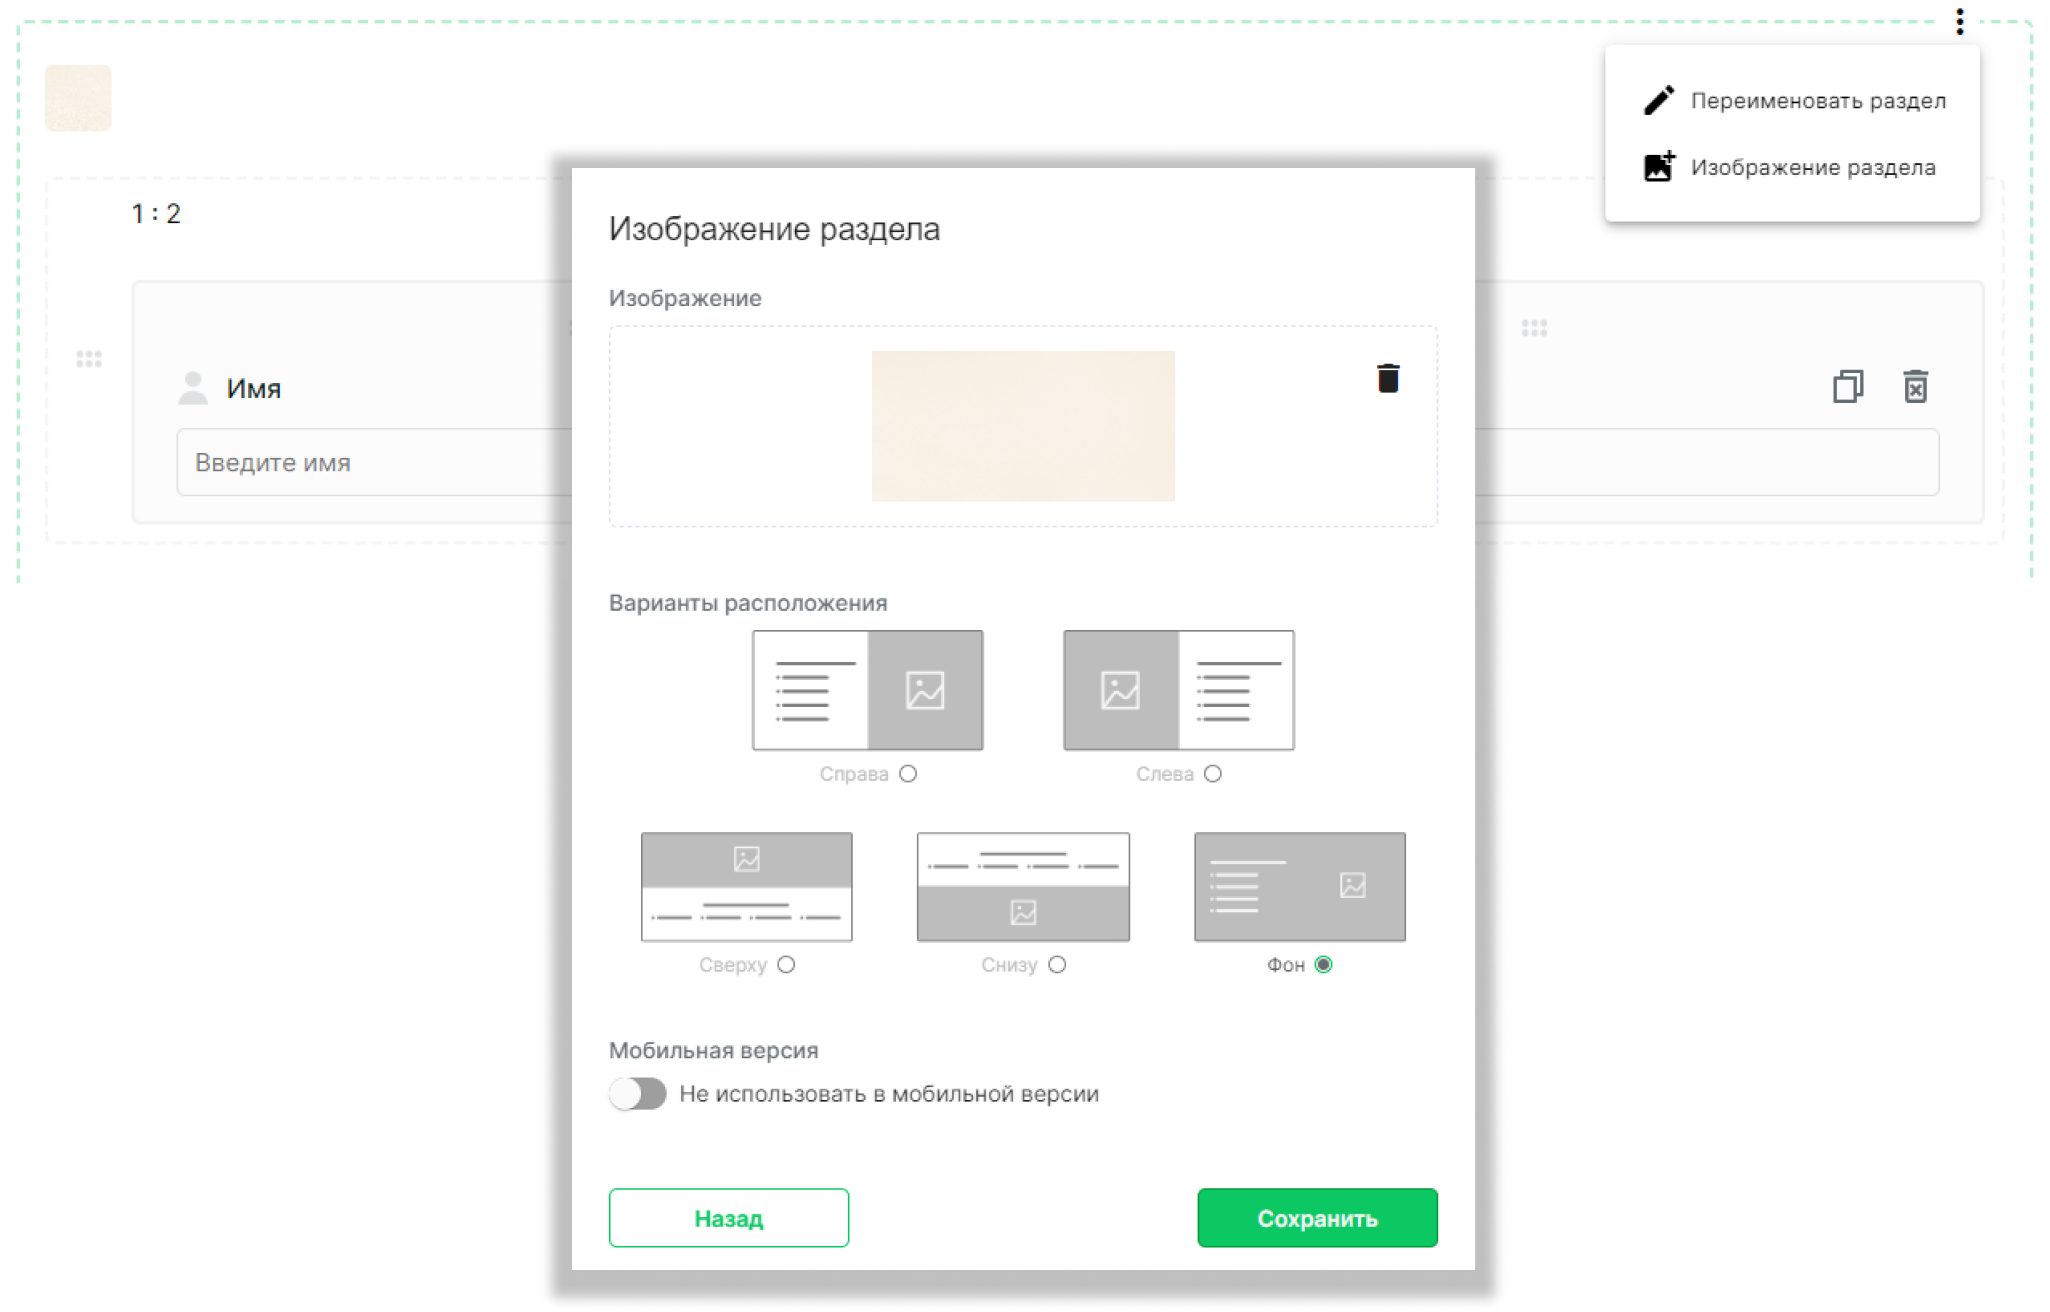This screenshot has height=1312, width=2050.
Task: Click the pencil icon for renaming section
Action: coord(1658,100)
